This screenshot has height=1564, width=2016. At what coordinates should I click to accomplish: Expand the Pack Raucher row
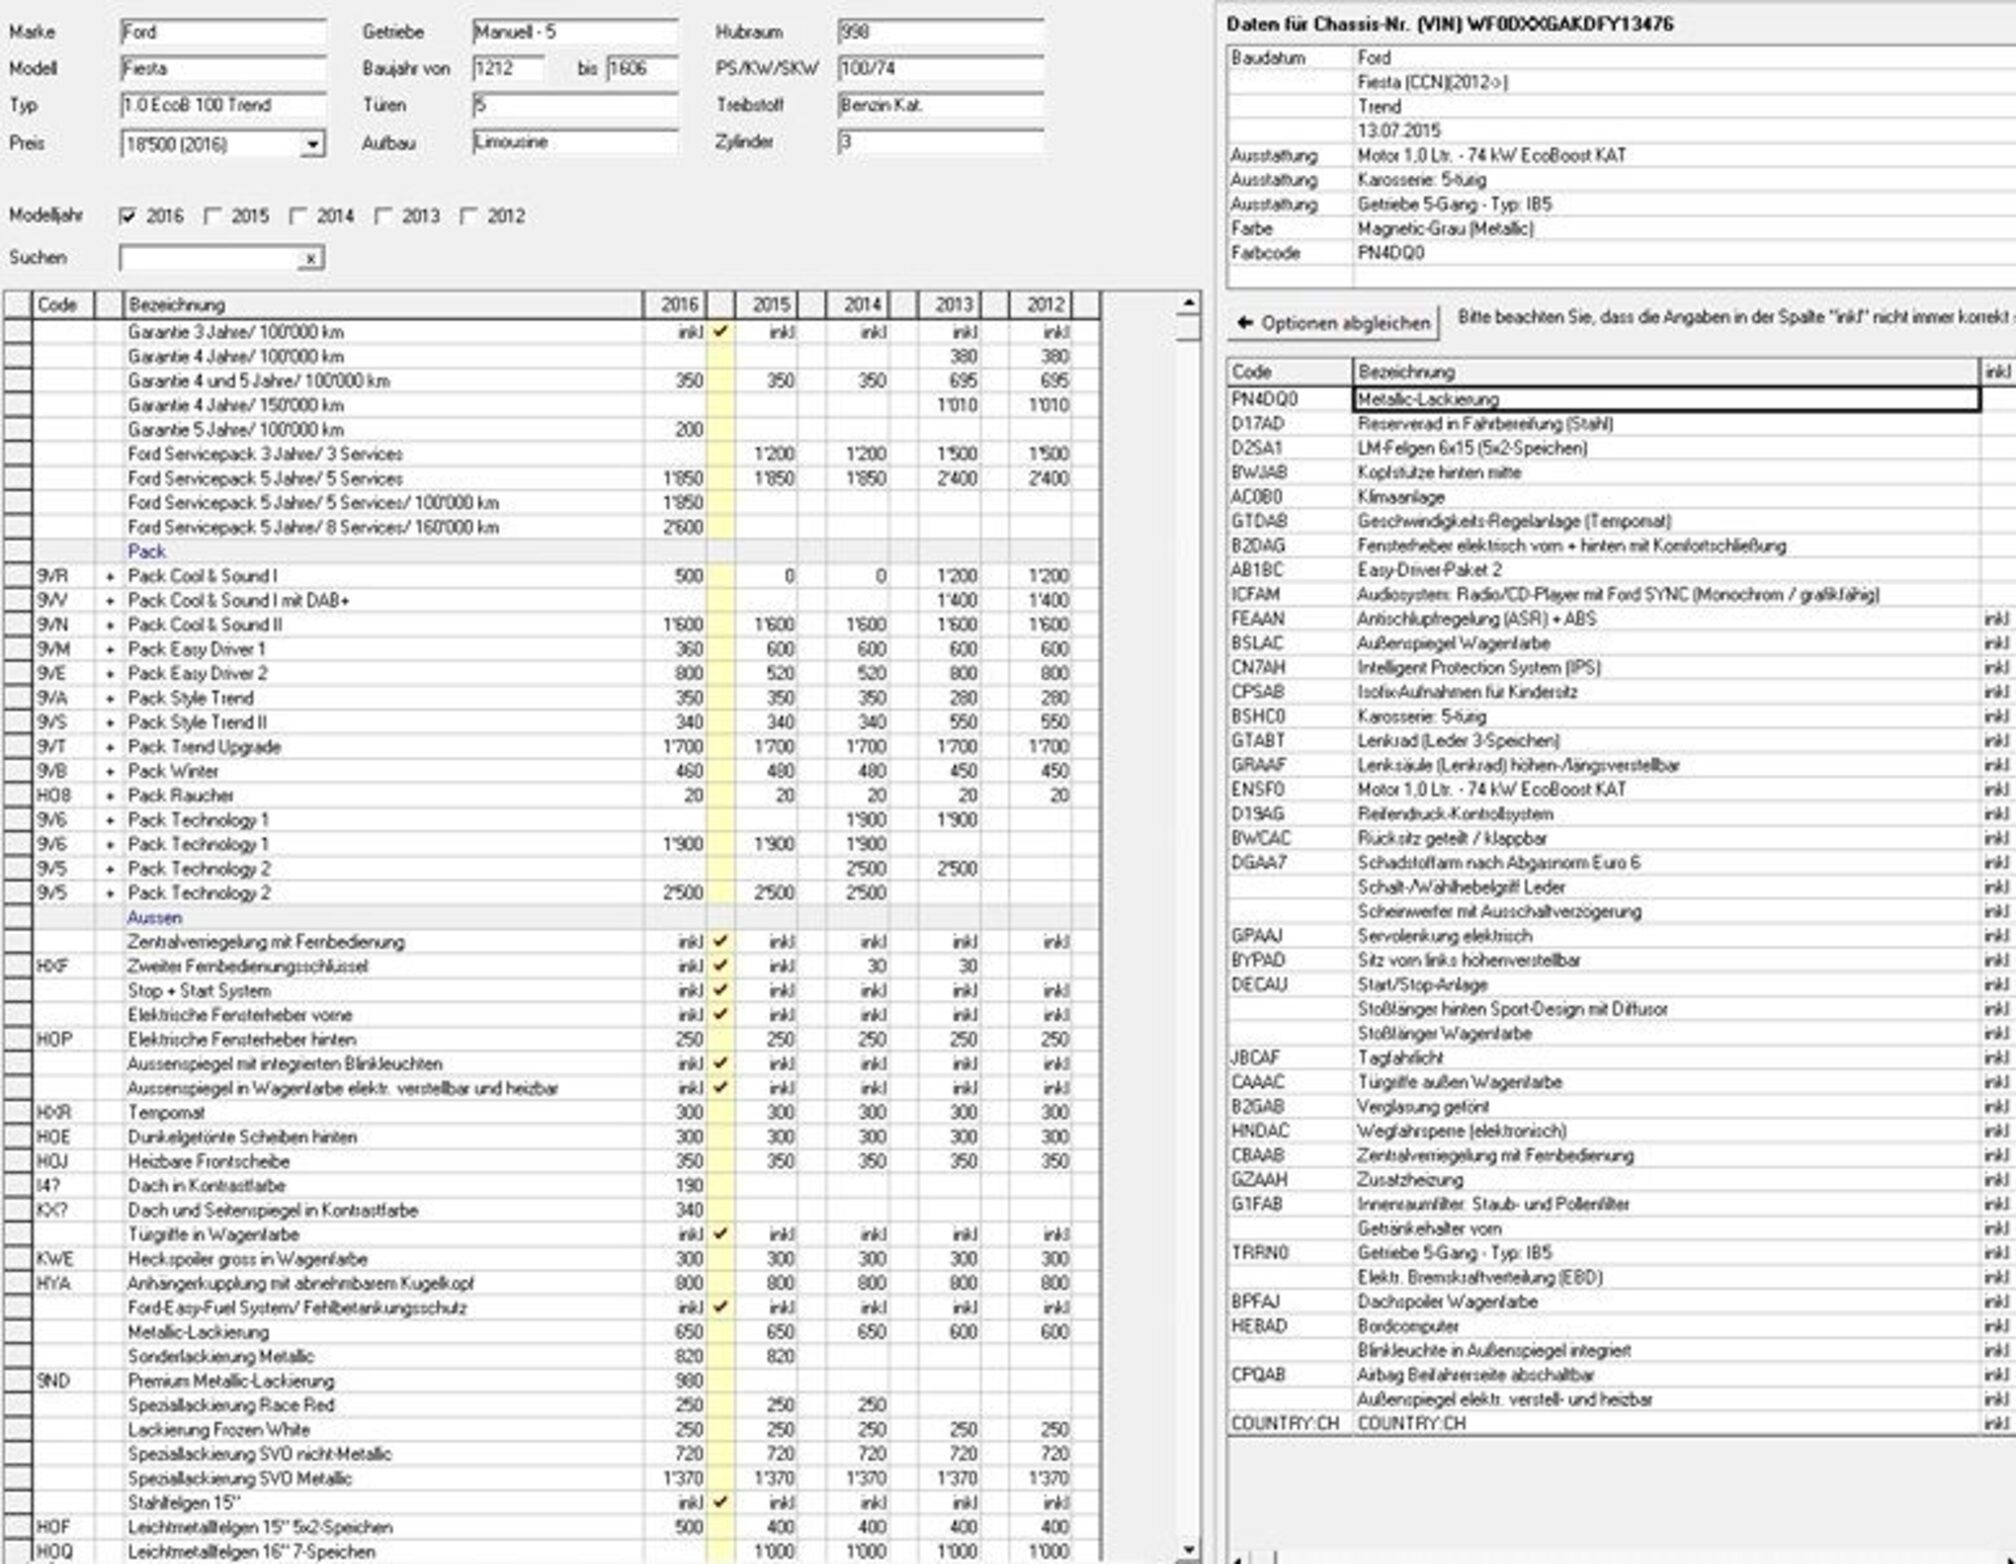point(110,796)
